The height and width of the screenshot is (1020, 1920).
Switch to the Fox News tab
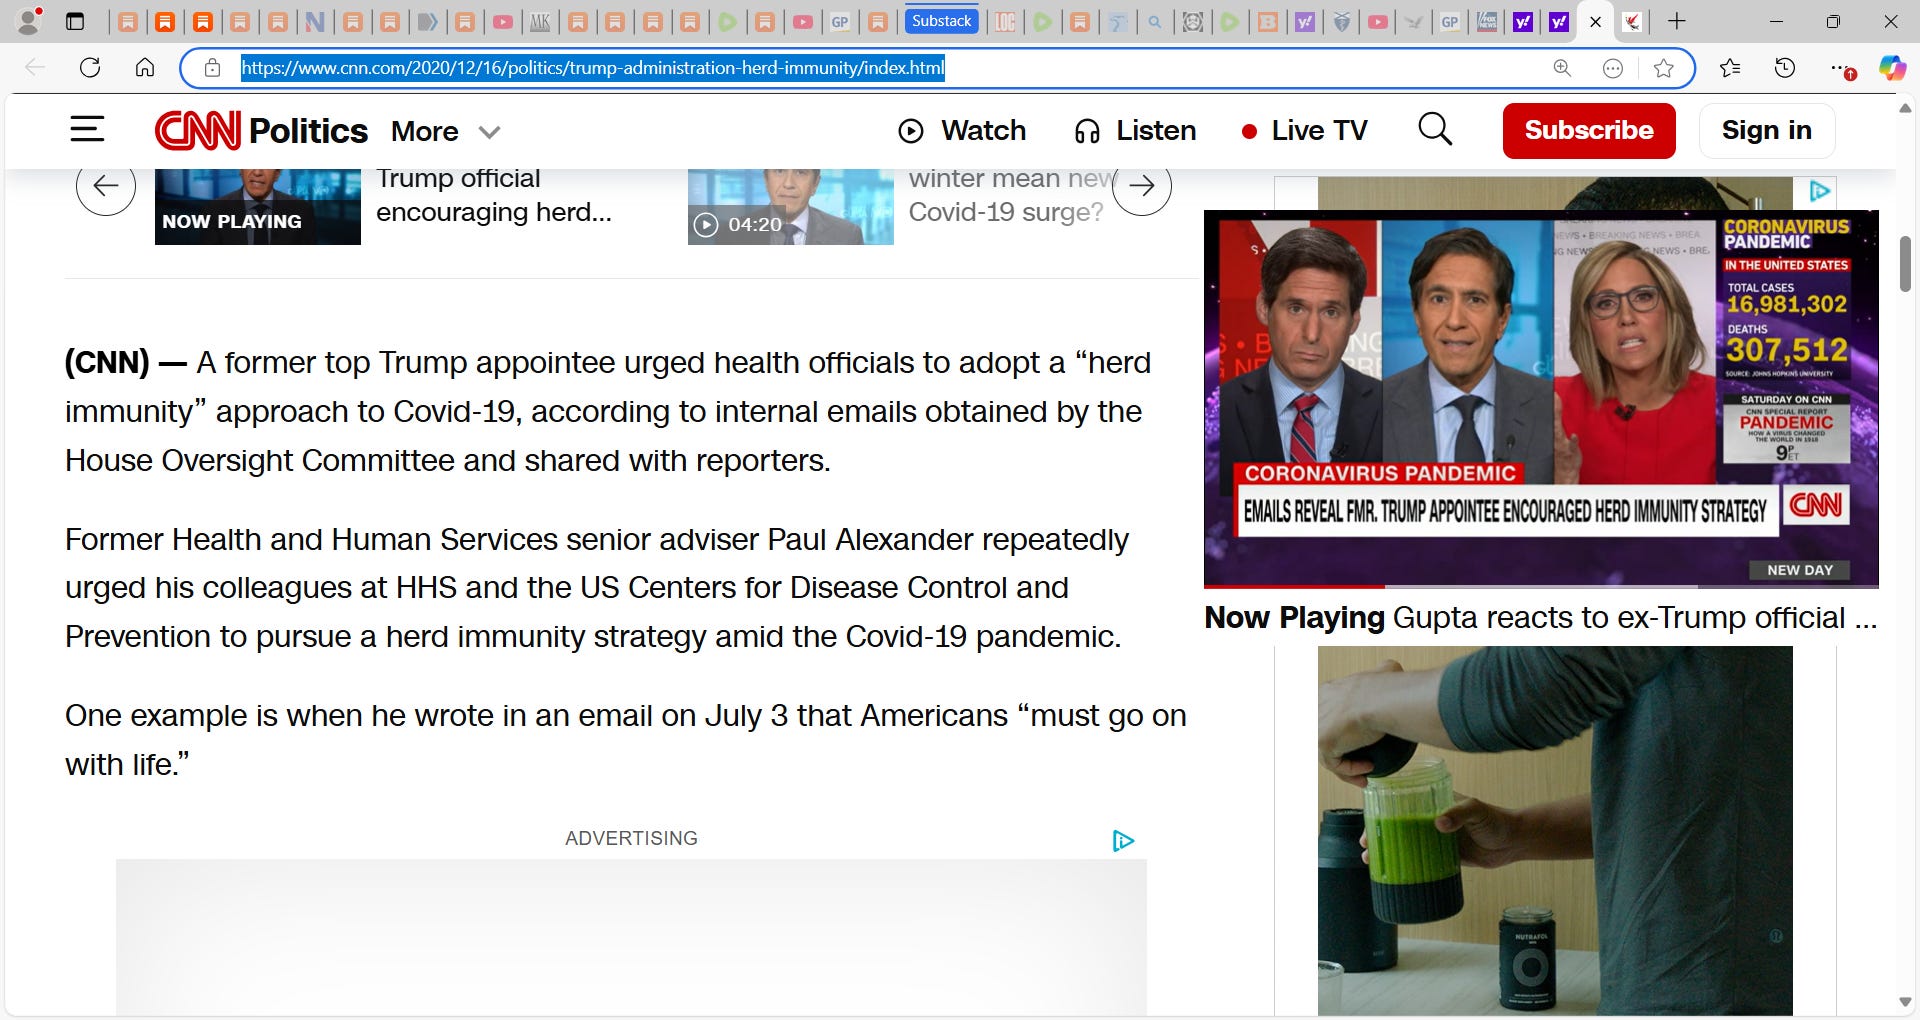click(1487, 22)
